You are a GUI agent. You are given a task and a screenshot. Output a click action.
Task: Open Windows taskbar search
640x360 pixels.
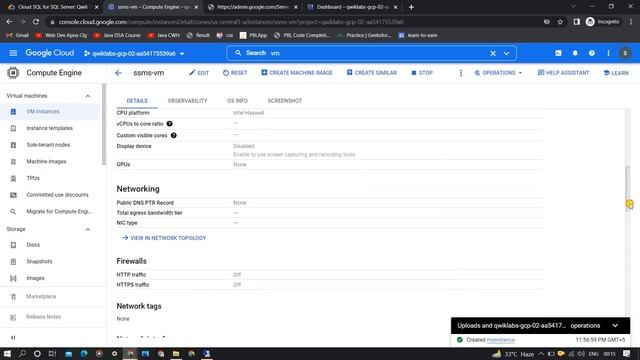[22, 354]
